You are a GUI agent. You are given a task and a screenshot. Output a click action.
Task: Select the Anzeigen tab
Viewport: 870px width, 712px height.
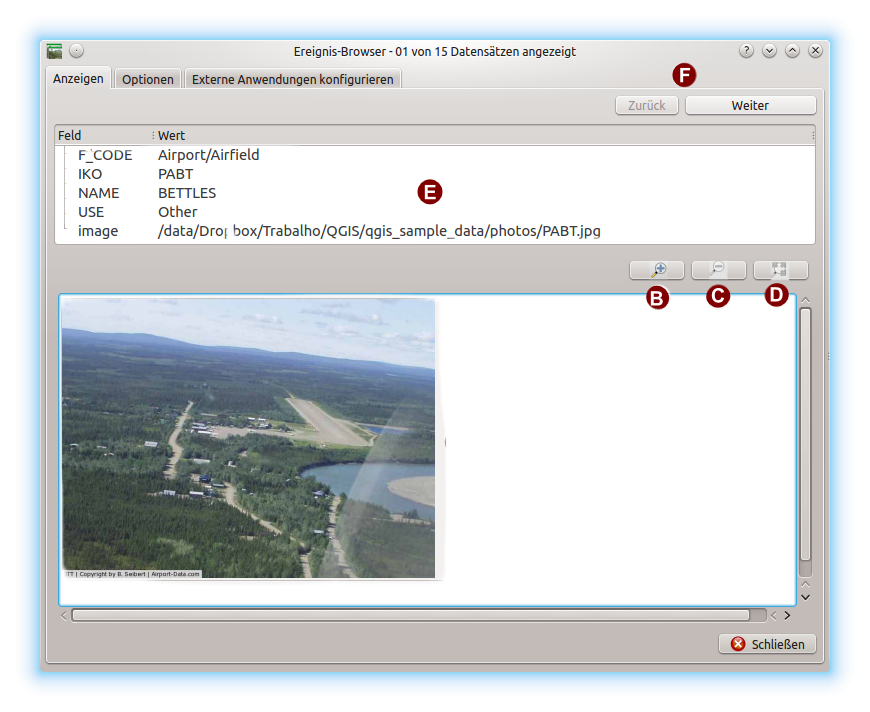point(78,78)
